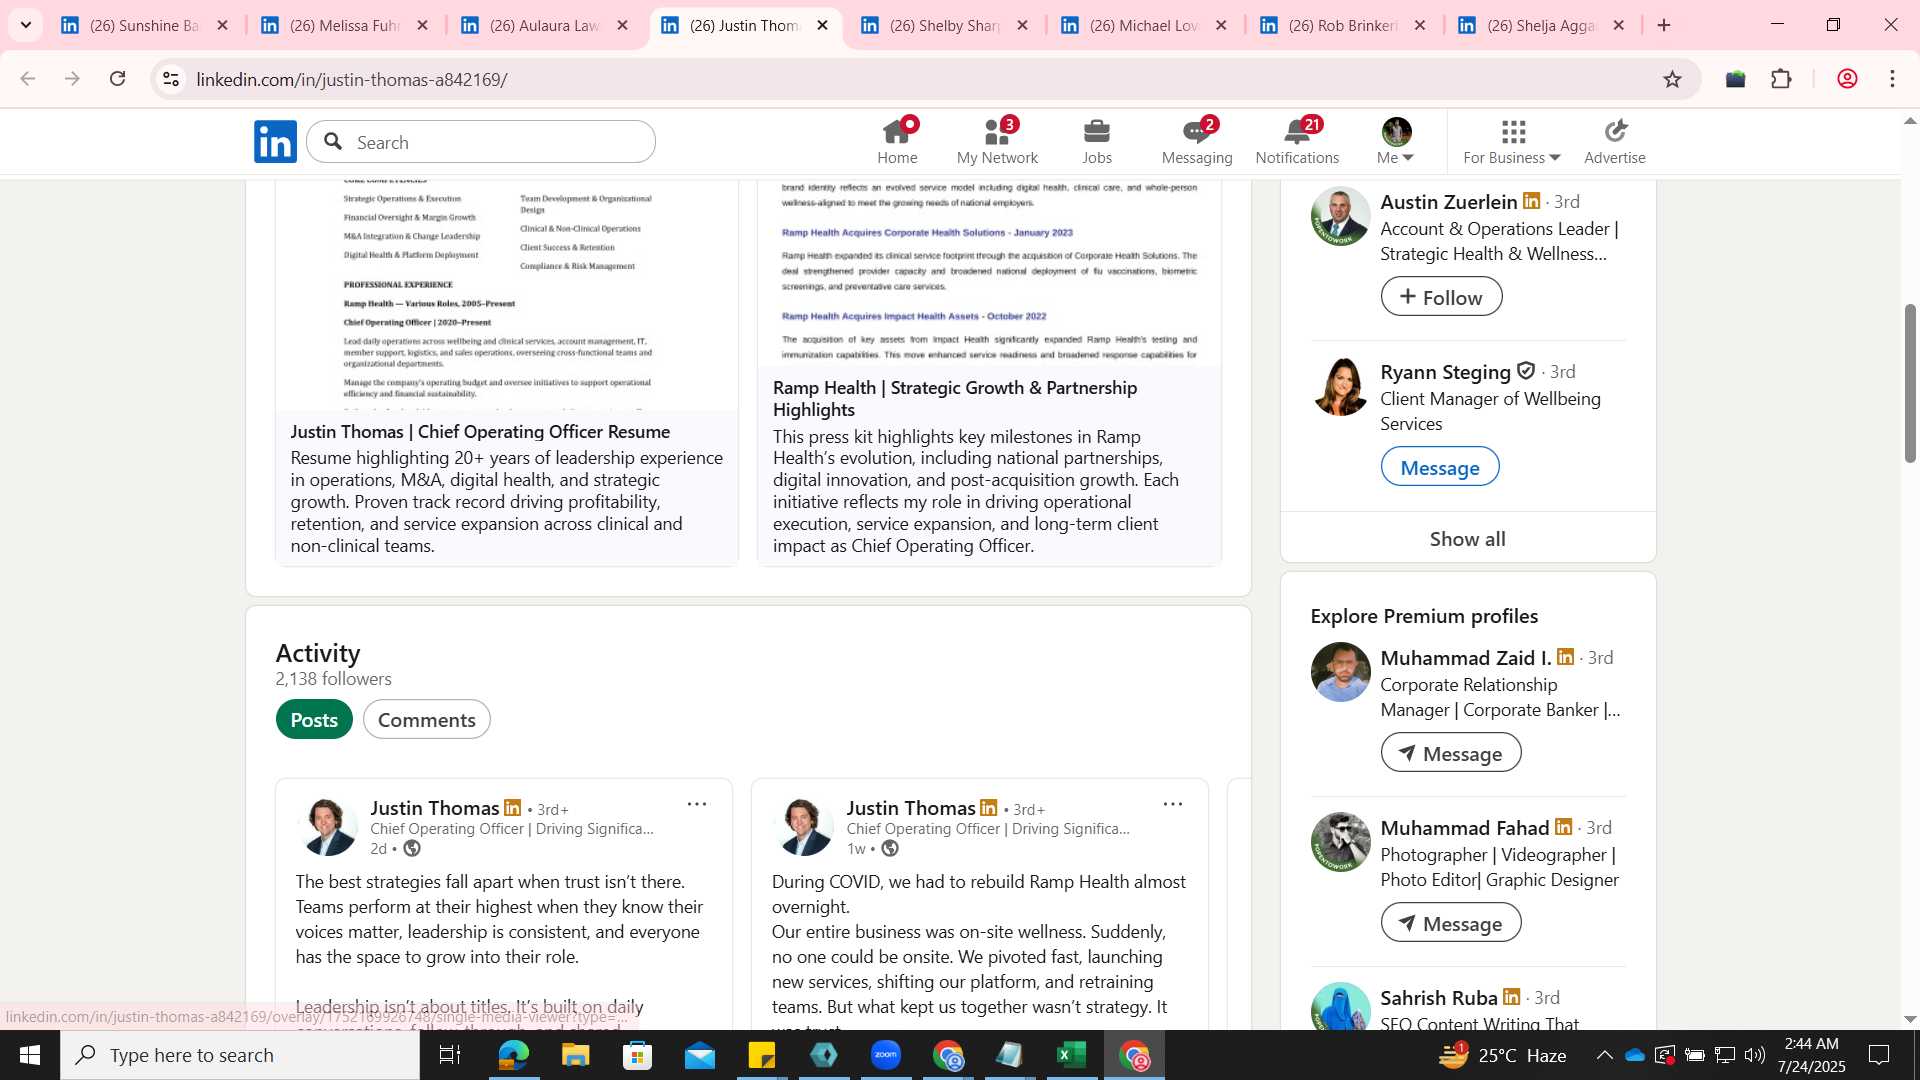
Task: Open the Notifications bell
Action: click(1297, 142)
